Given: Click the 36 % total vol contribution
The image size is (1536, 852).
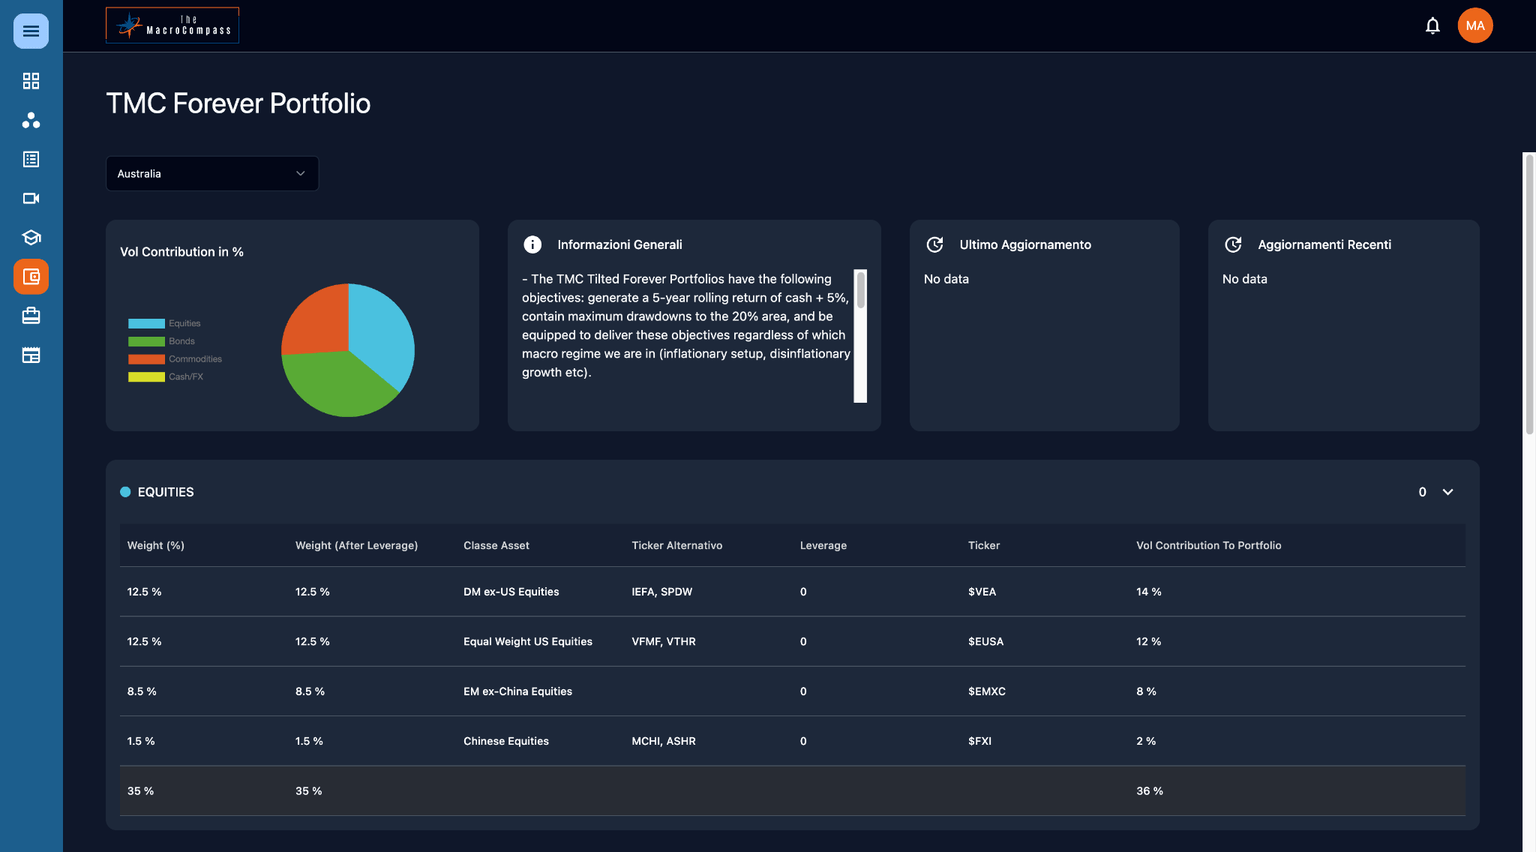Looking at the screenshot, I should coord(1150,792).
